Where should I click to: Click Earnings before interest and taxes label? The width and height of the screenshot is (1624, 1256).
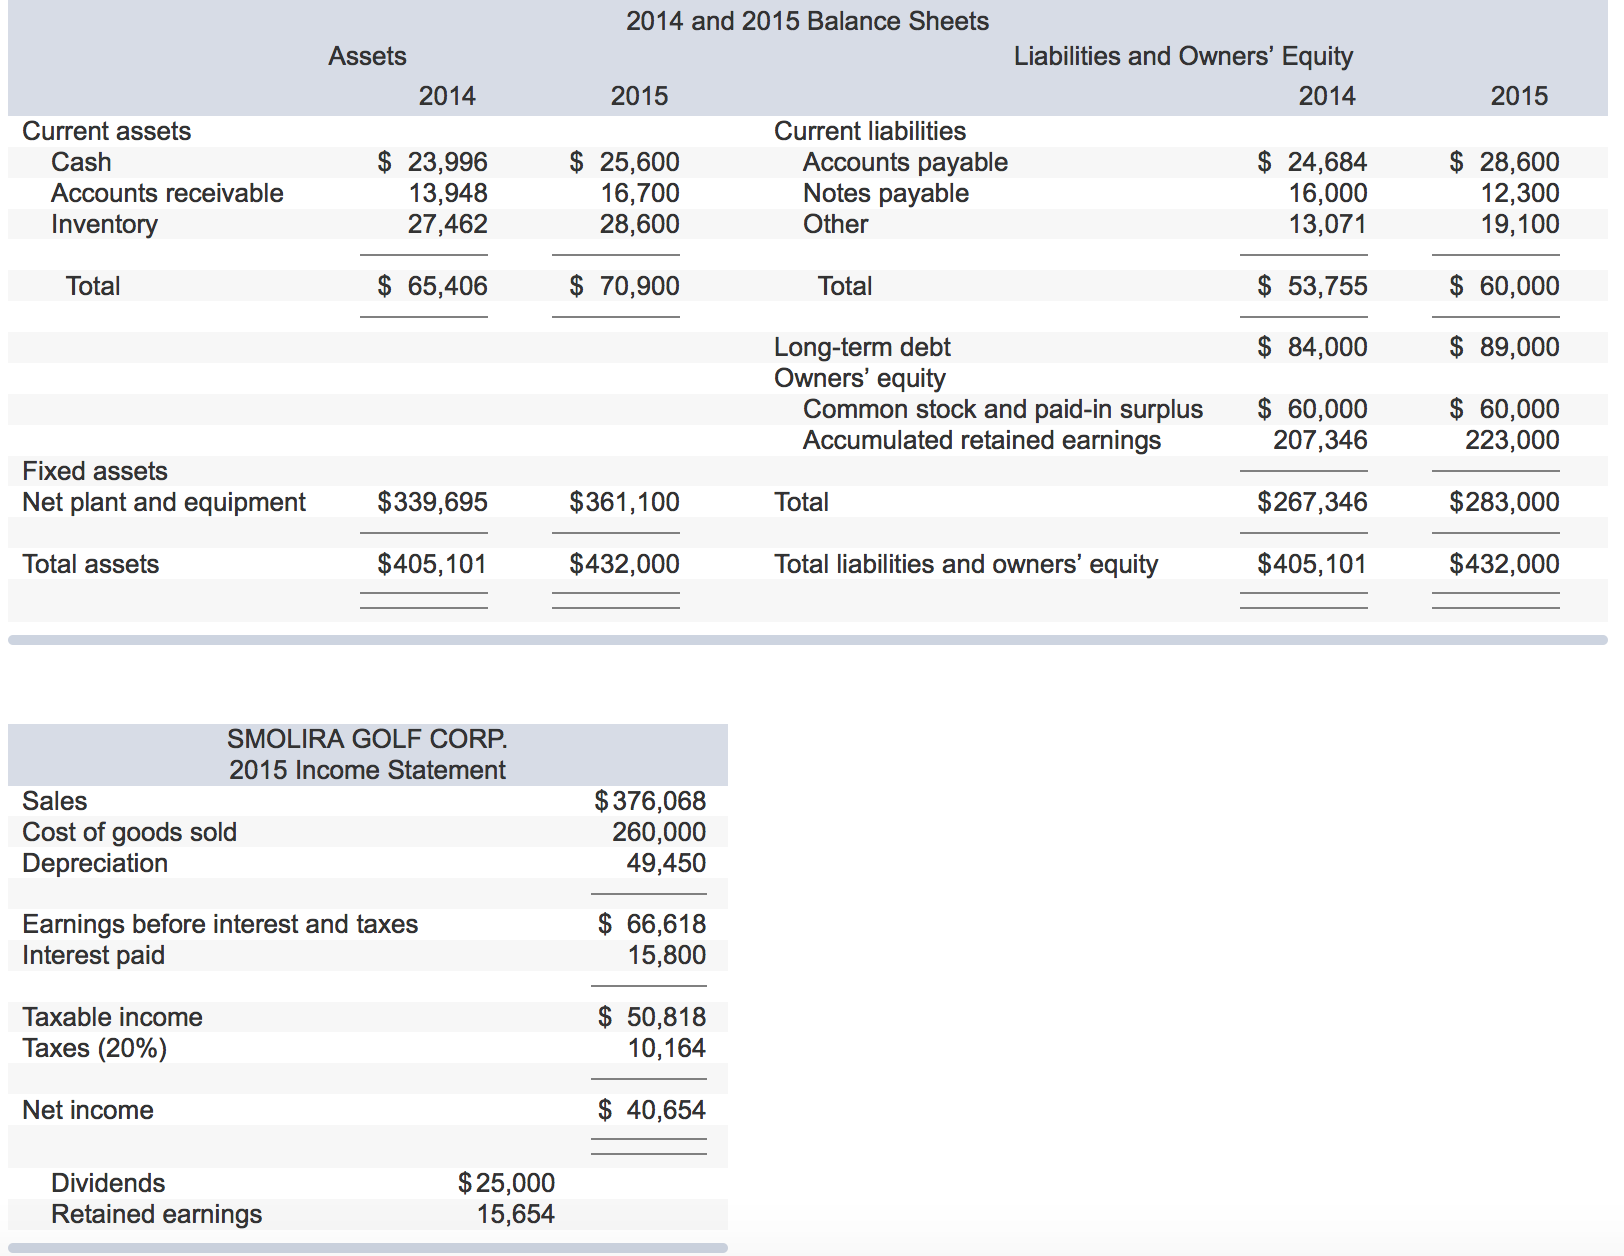click(220, 924)
